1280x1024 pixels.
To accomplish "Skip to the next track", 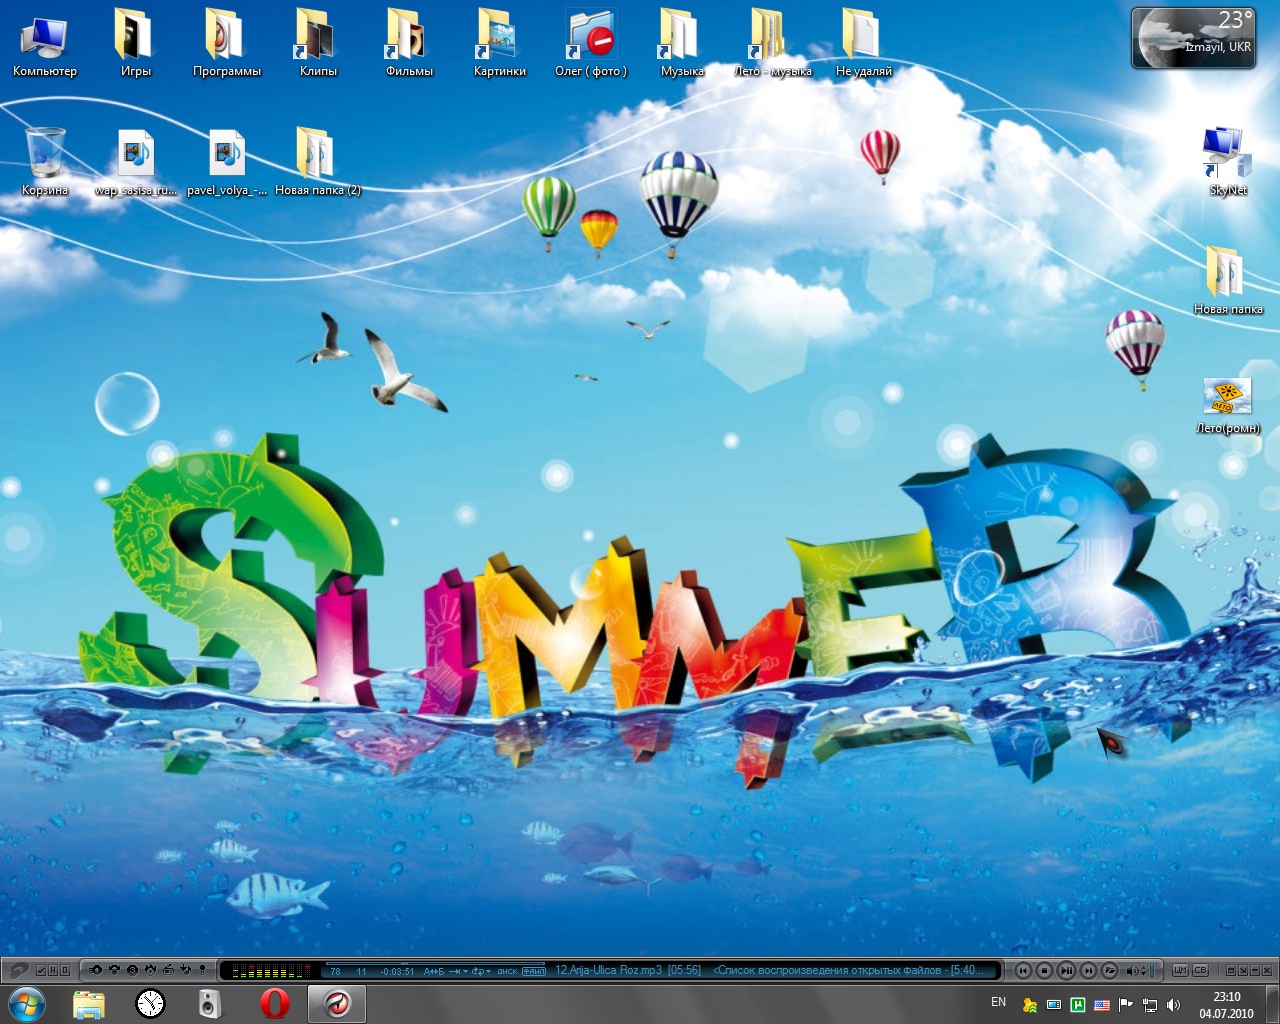I will (x=1088, y=970).
